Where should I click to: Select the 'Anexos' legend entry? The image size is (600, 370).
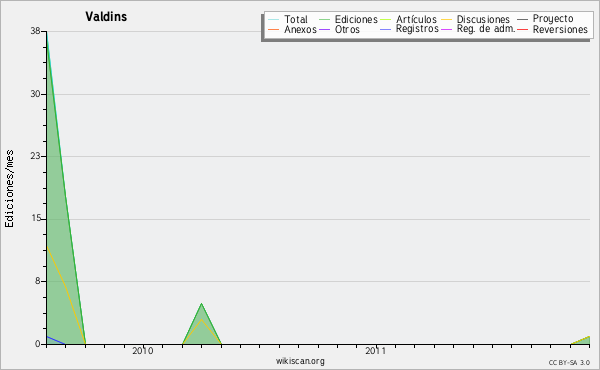(300, 29)
